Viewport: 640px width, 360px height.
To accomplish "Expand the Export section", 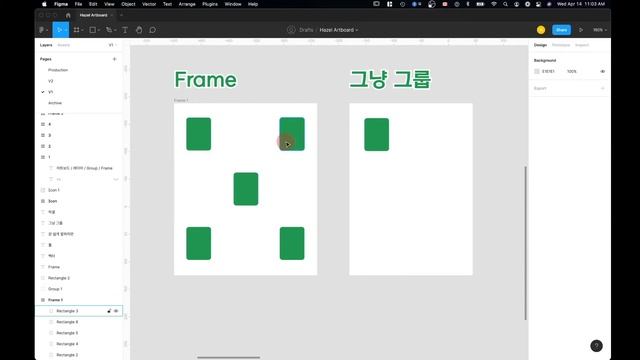I will point(602,88).
